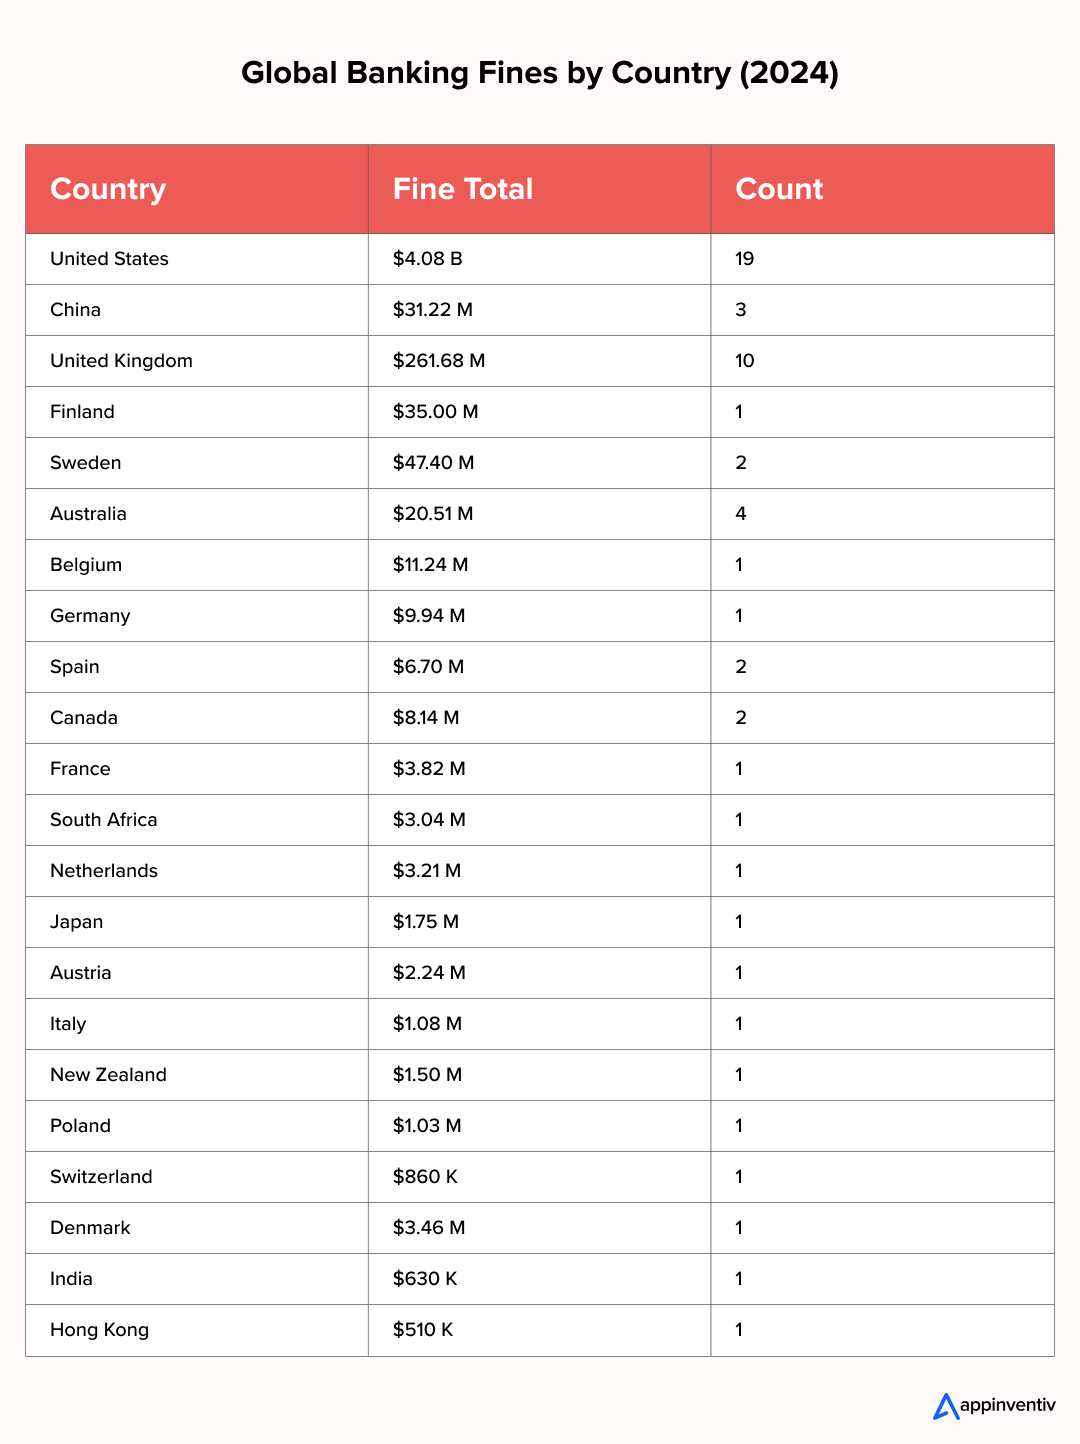Select the Sweden row label

click(x=85, y=463)
